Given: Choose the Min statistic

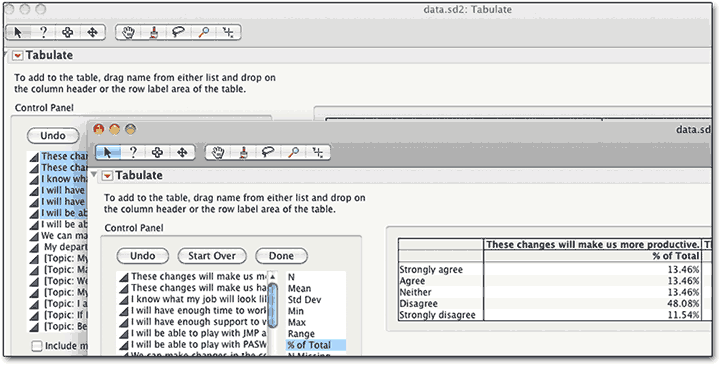Looking at the screenshot, I should click(295, 311).
